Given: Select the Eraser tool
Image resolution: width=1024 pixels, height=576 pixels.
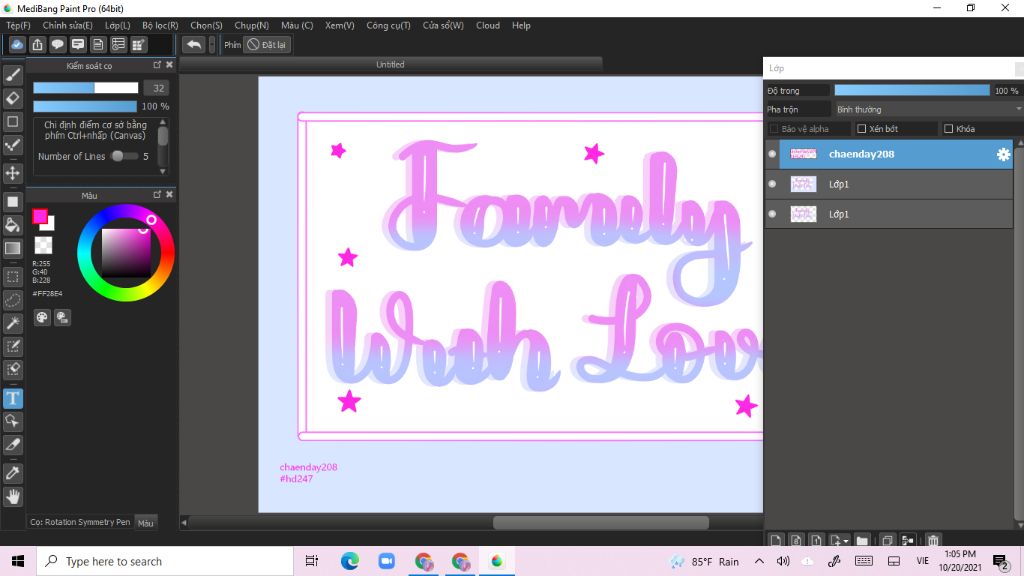Looking at the screenshot, I should click(x=12, y=99).
